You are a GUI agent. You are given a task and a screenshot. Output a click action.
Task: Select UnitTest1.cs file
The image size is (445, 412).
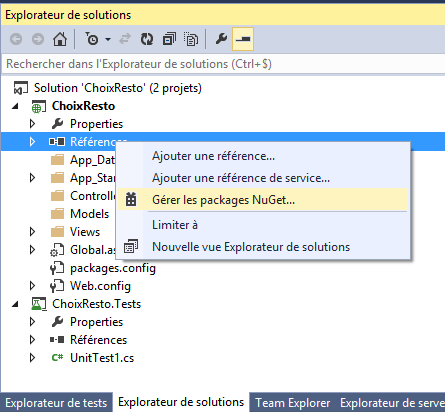click(102, 358)
